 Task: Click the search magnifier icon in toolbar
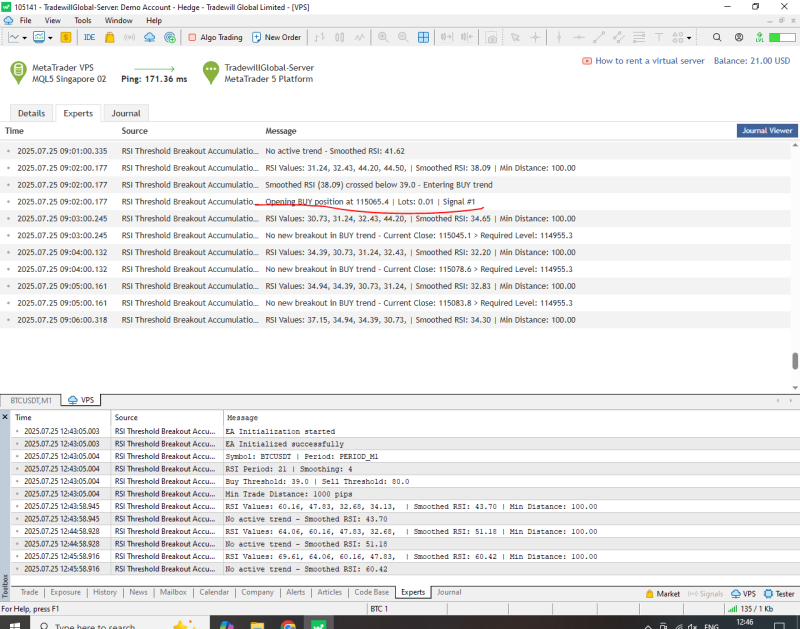(x=717, y=37)
